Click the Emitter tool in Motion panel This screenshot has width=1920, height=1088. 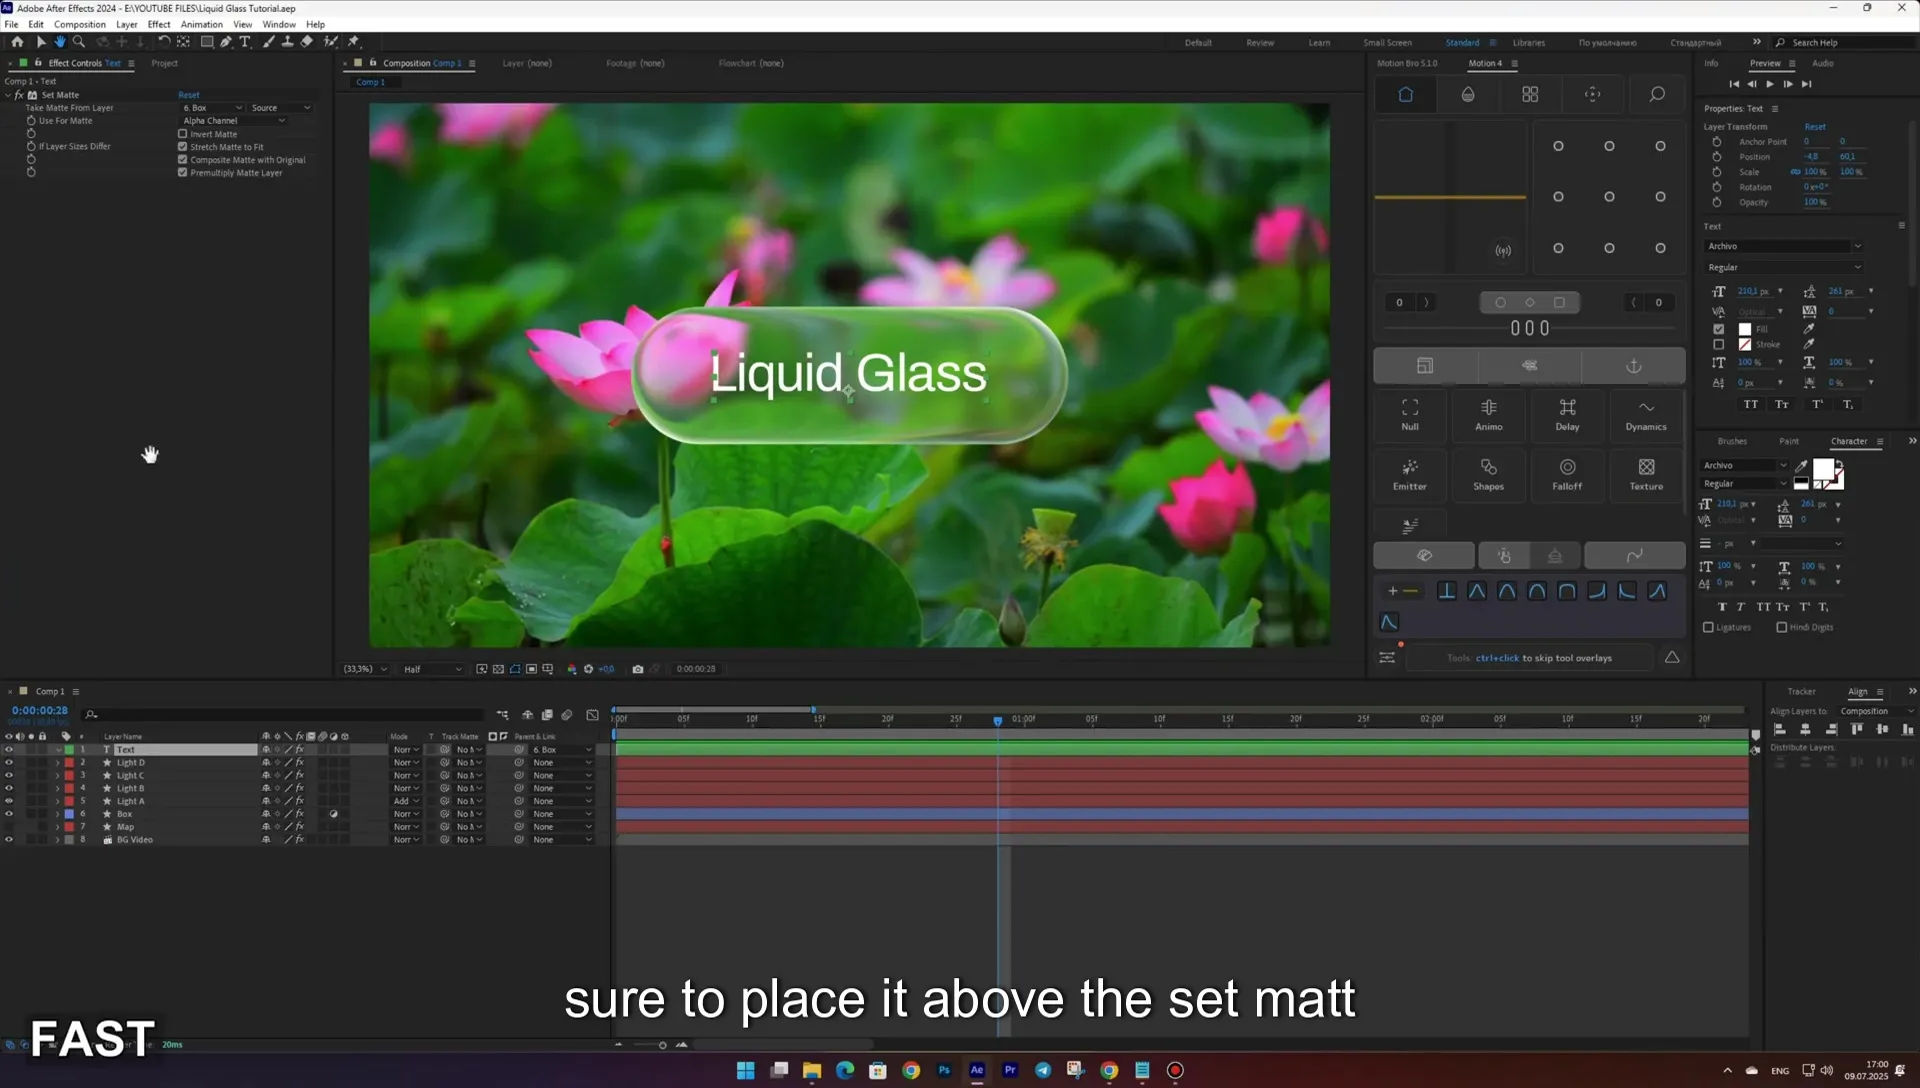click(x=1410, y=474)
